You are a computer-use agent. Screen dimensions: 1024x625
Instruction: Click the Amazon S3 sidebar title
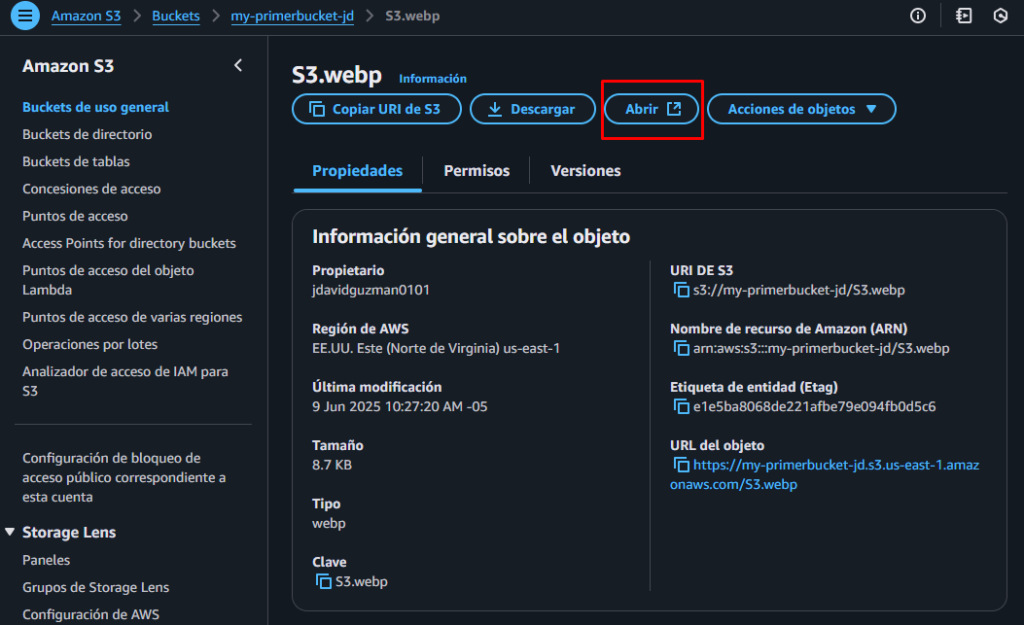point(68,66)
